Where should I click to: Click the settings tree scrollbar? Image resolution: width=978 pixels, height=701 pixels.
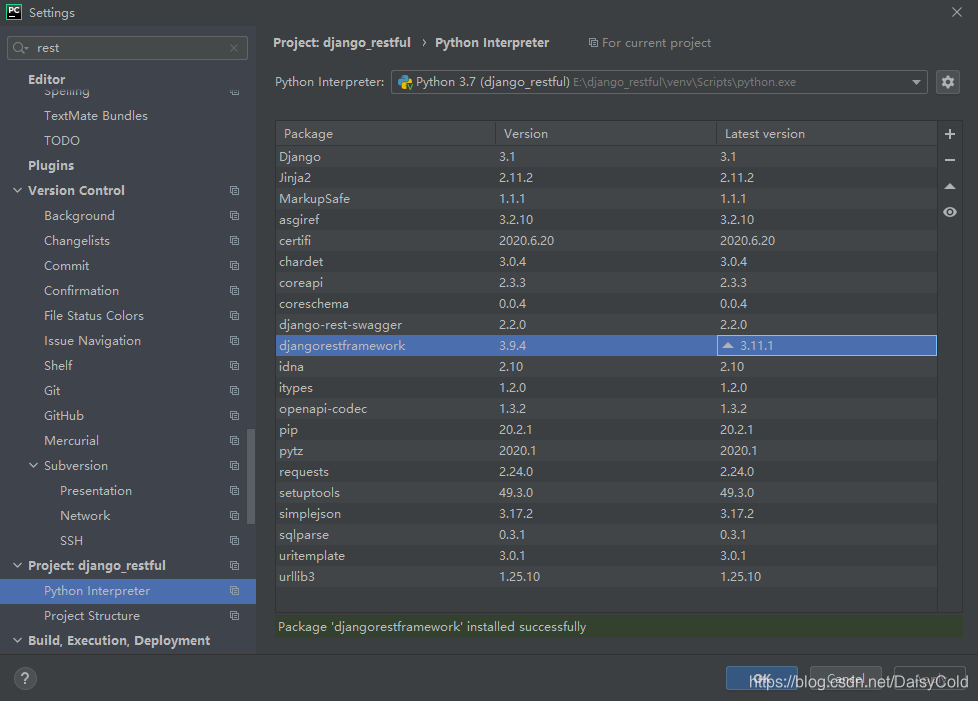click(251, 476)
